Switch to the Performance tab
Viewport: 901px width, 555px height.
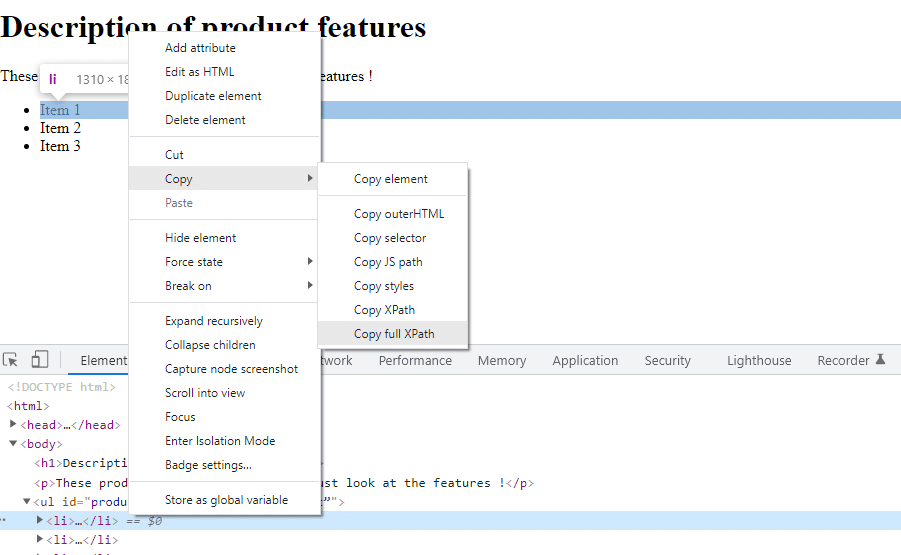click(415, 361)
